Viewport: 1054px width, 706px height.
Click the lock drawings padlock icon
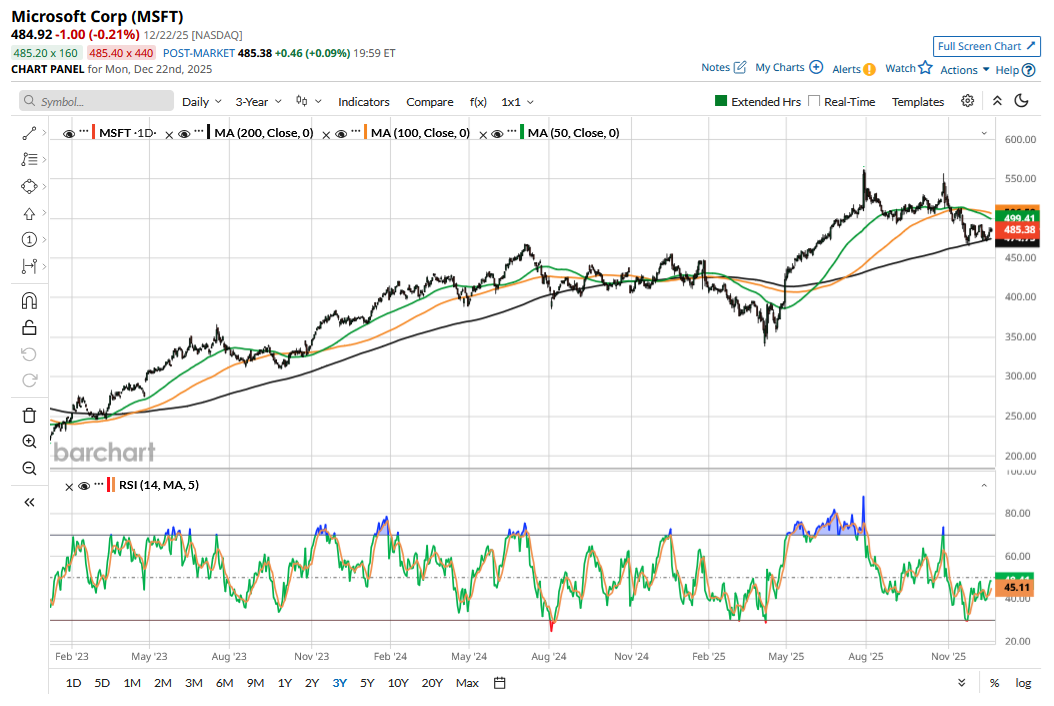[x=29, y=327]
